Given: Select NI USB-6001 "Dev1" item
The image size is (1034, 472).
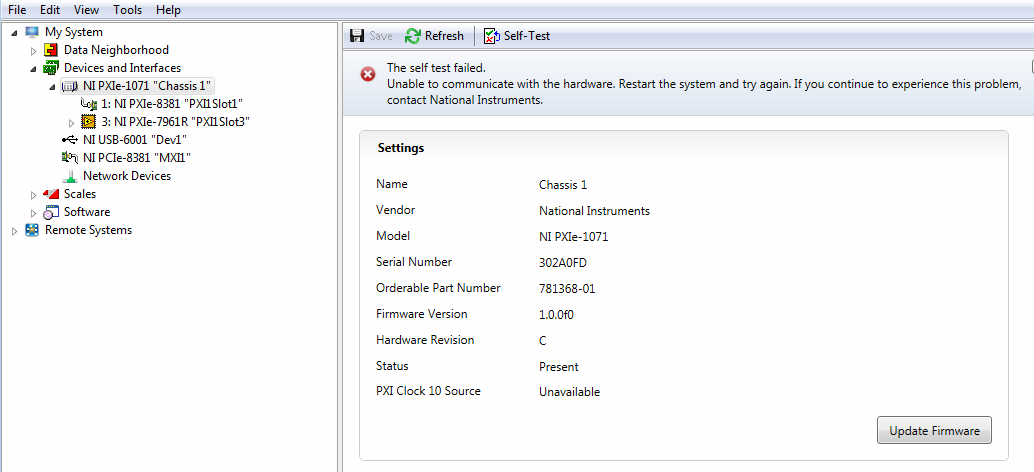Looking at the screenshot, I should coord(135,140).
